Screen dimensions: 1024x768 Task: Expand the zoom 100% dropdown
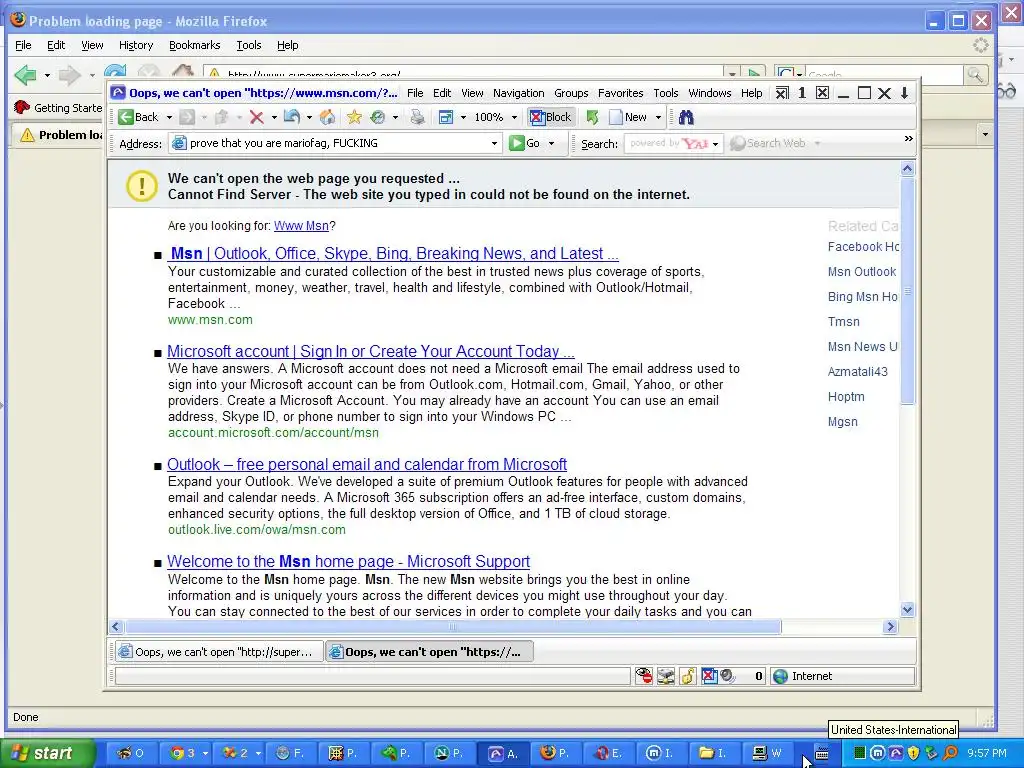click(x=514, y=118)
